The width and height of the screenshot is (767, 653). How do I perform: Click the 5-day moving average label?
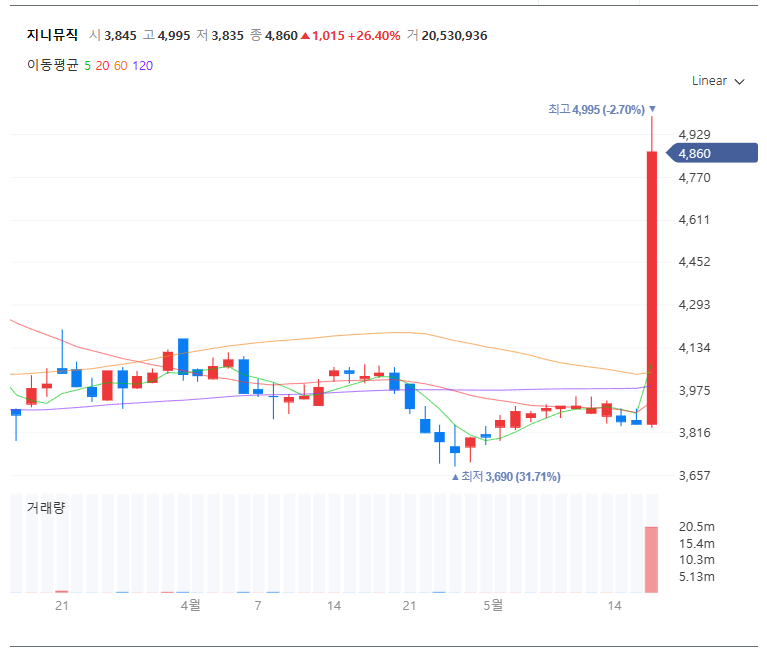[88, 66]
